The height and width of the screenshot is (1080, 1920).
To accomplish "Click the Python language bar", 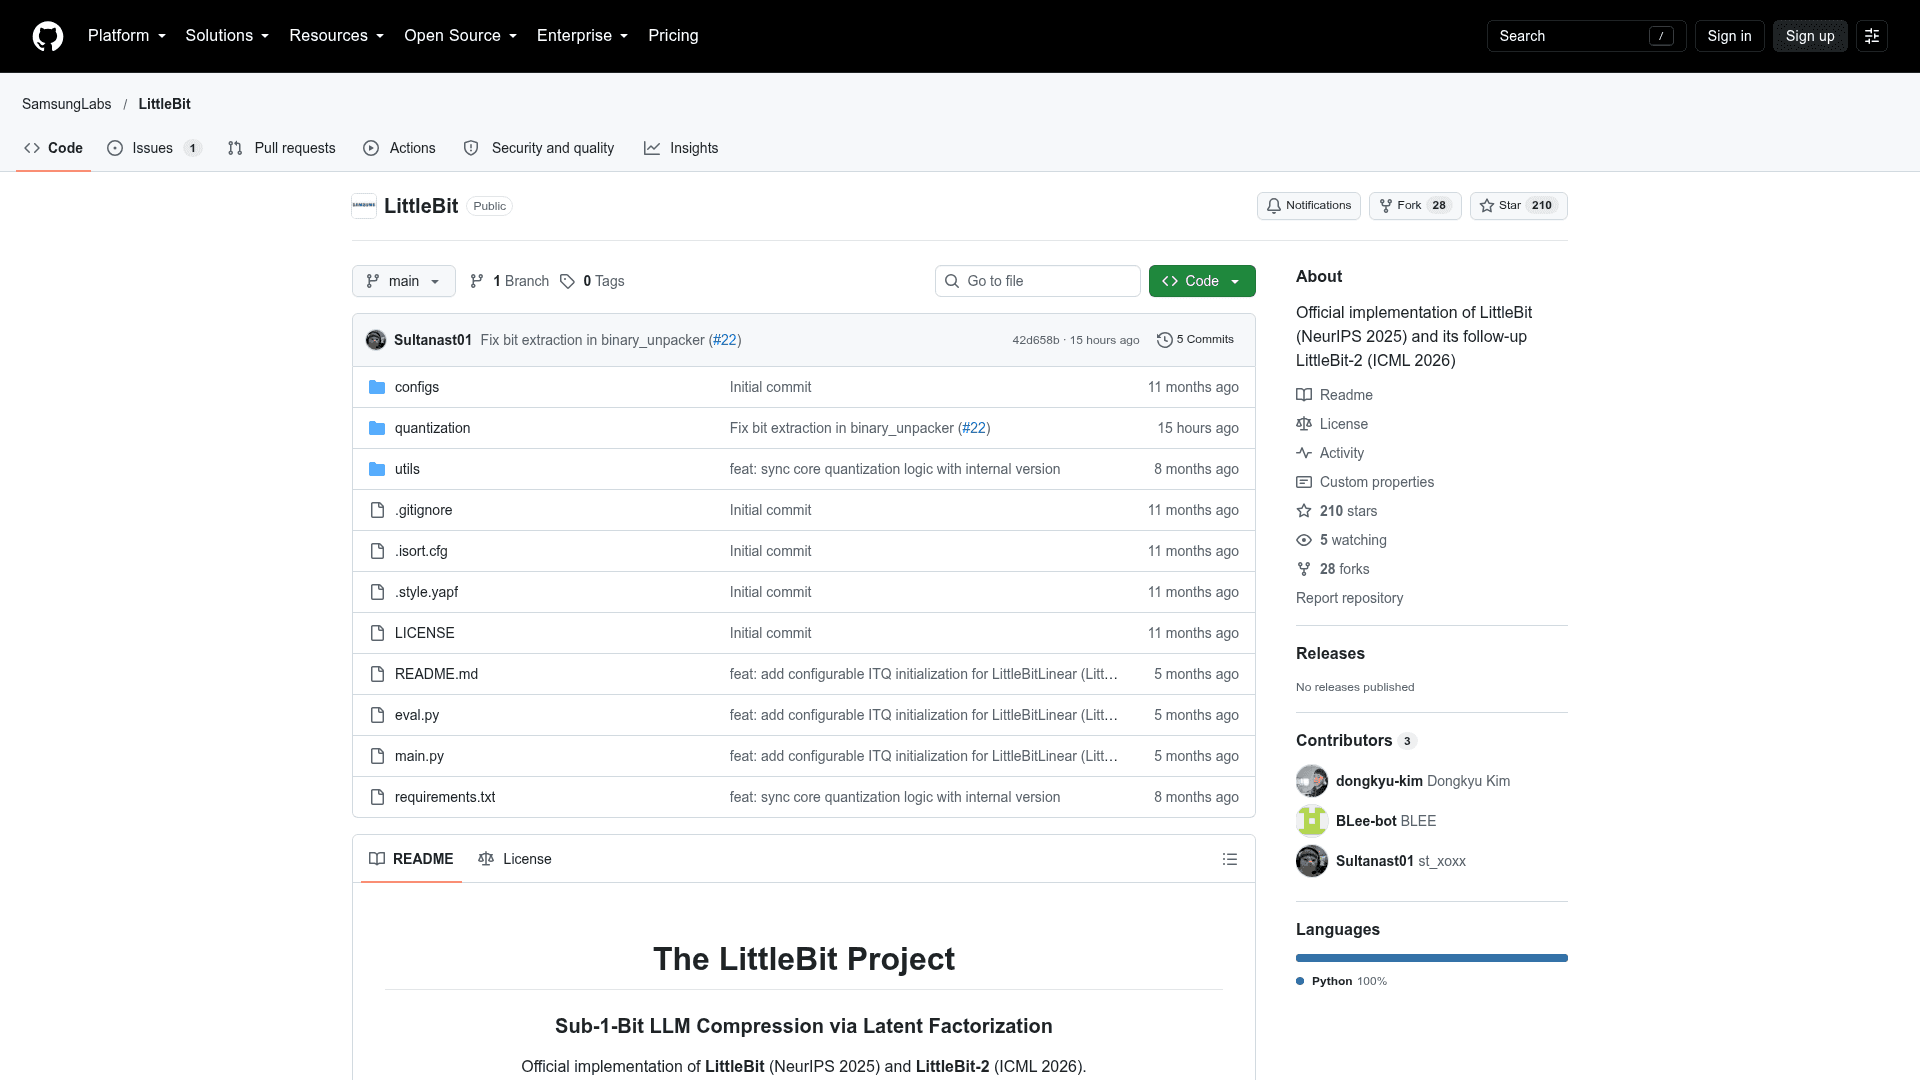I will 1432,958.
